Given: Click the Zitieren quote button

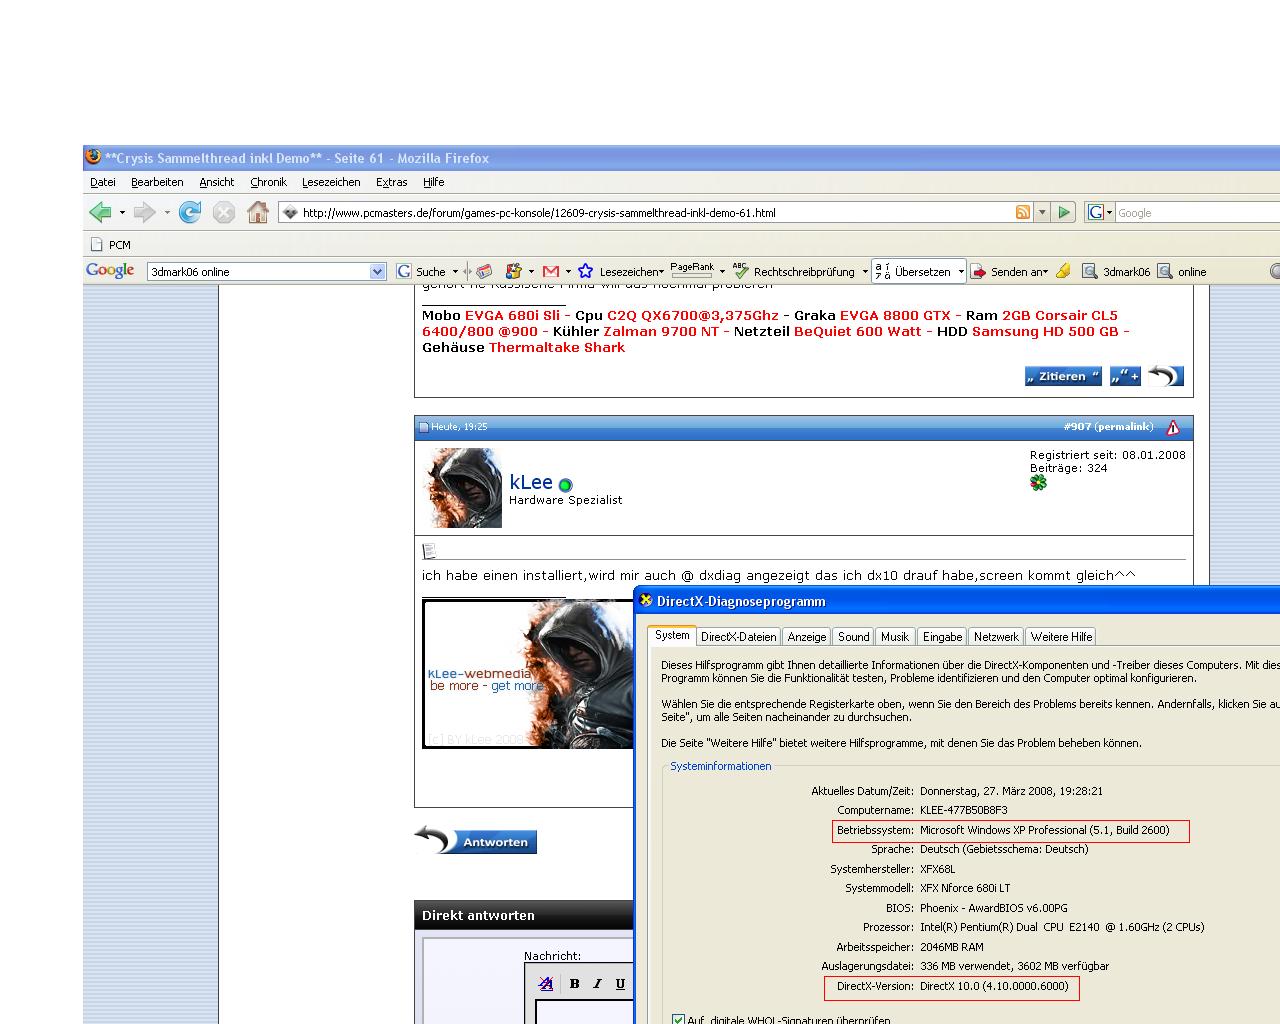Looking at the screenshot, I should [1063, 376].
